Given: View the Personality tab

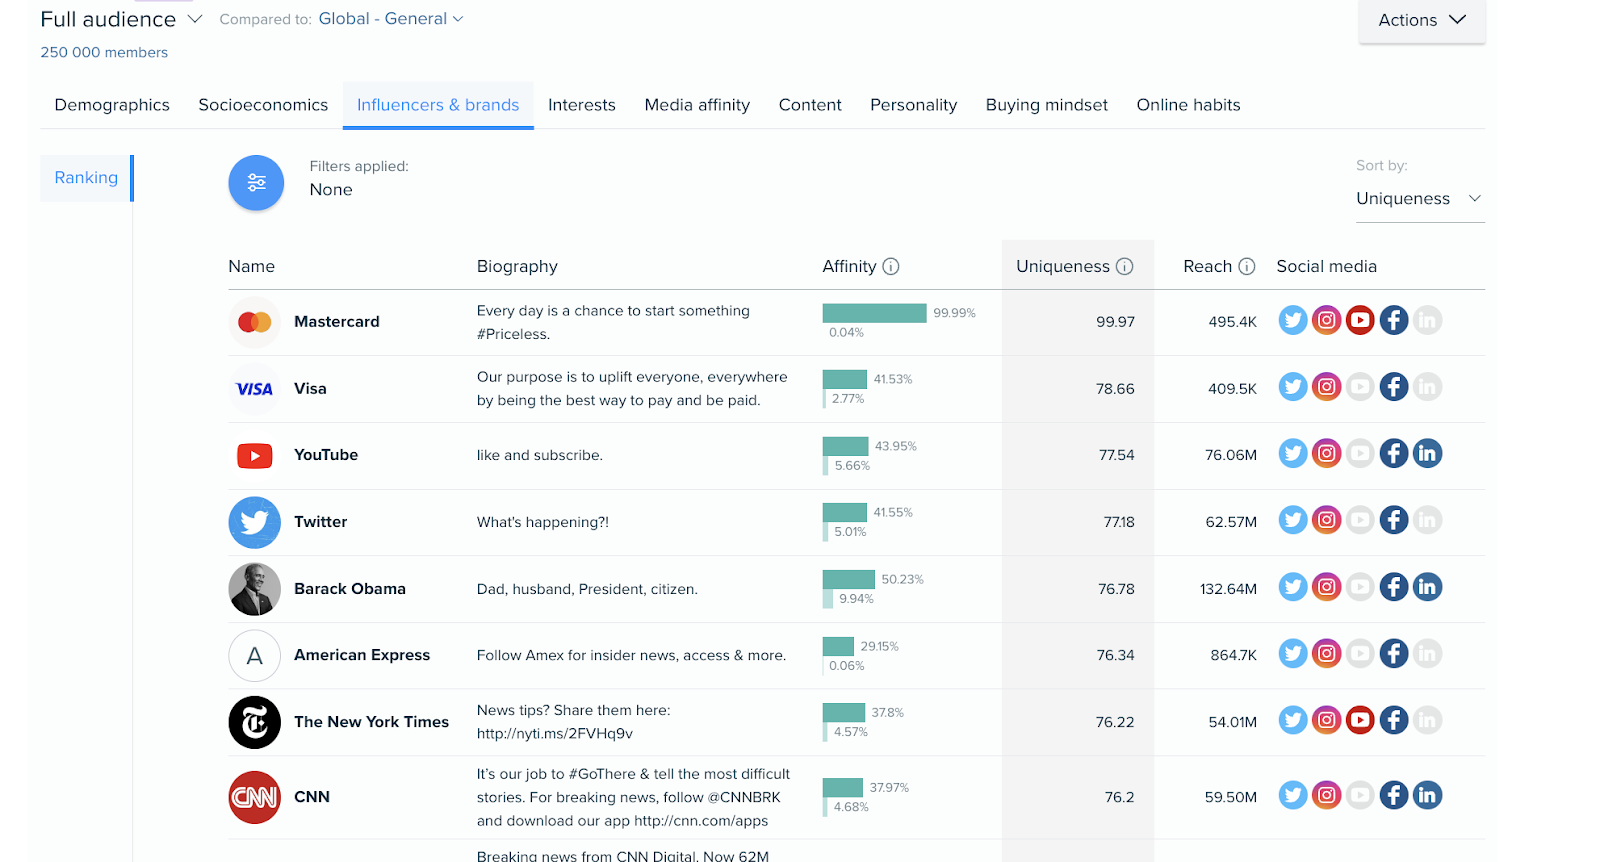Looking at the screenshot, I should [913, 105].
